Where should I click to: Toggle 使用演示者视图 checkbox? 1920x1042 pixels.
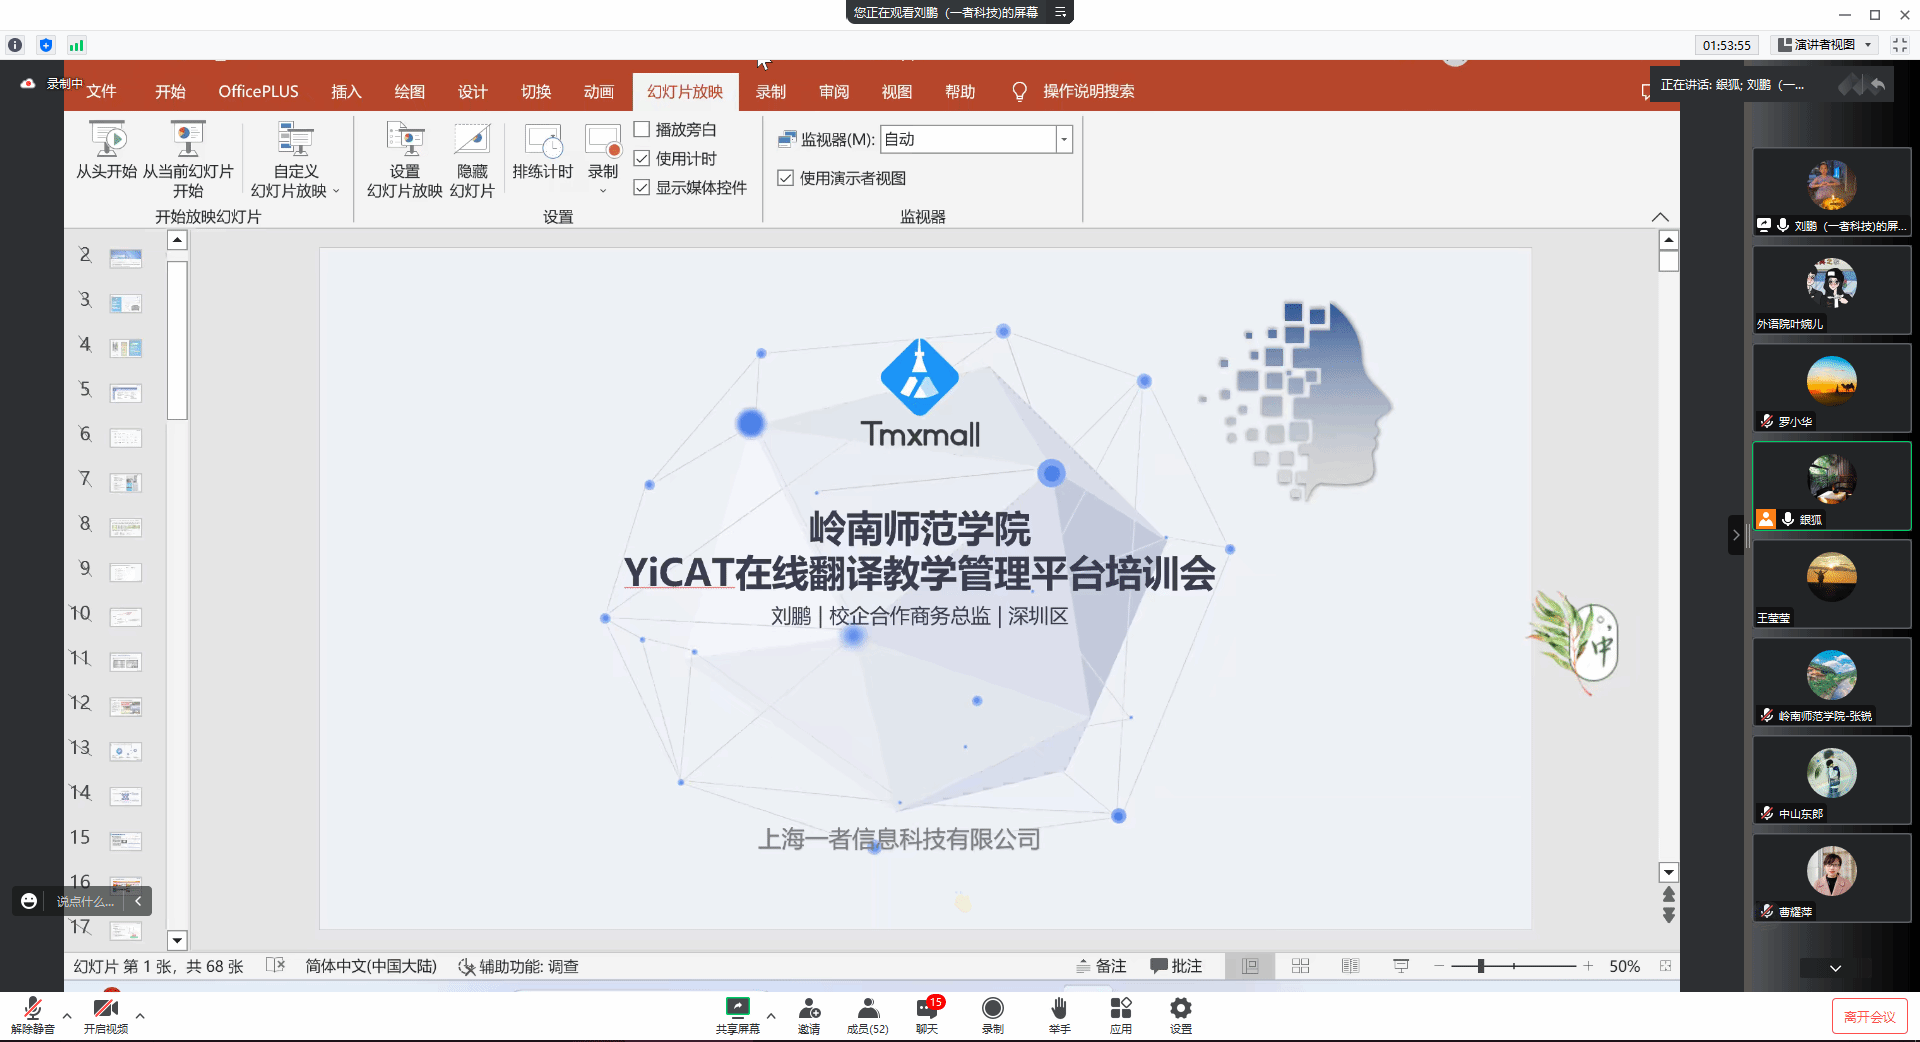786,178
